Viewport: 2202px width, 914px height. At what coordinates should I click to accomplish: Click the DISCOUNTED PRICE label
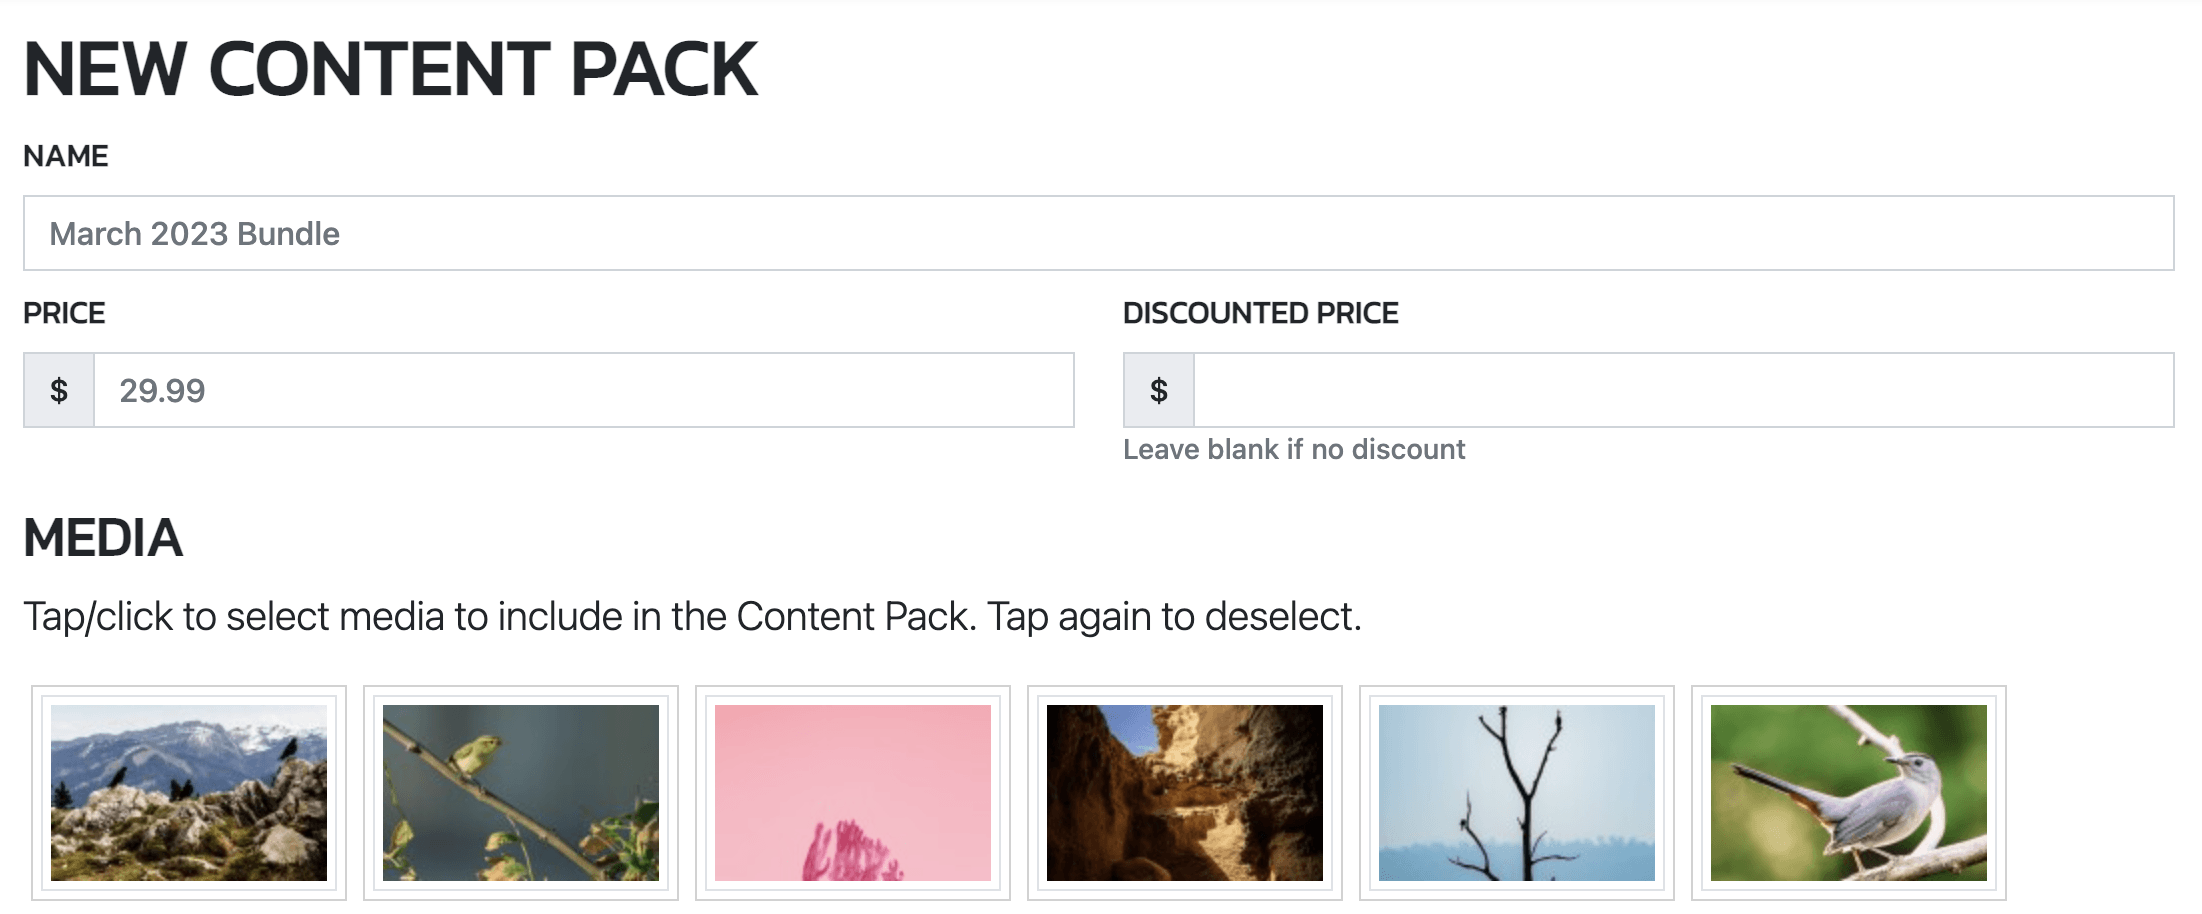pos(1260,313)
